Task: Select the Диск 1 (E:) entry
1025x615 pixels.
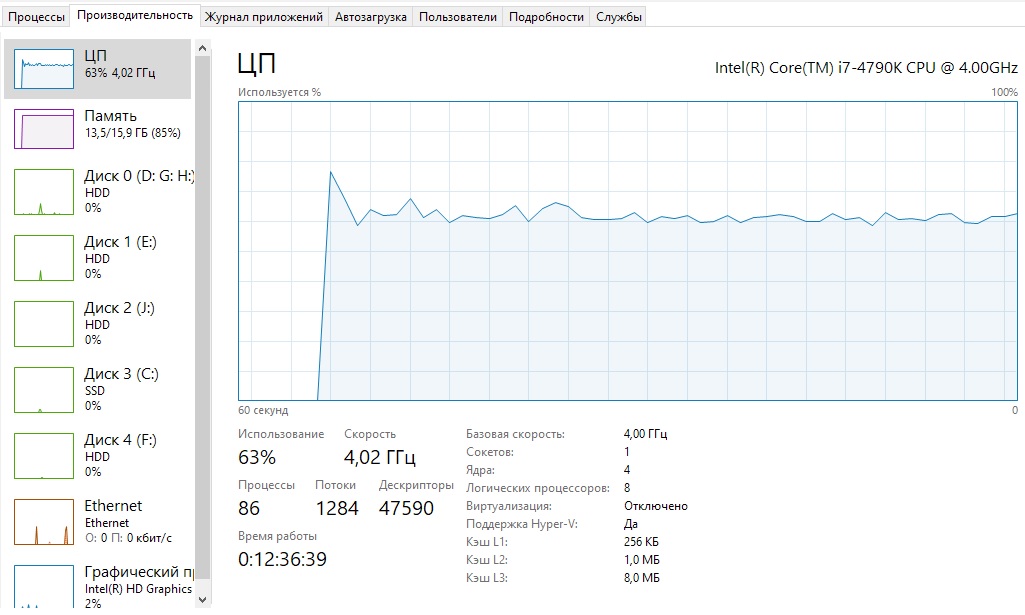Action: coord(97,258)
